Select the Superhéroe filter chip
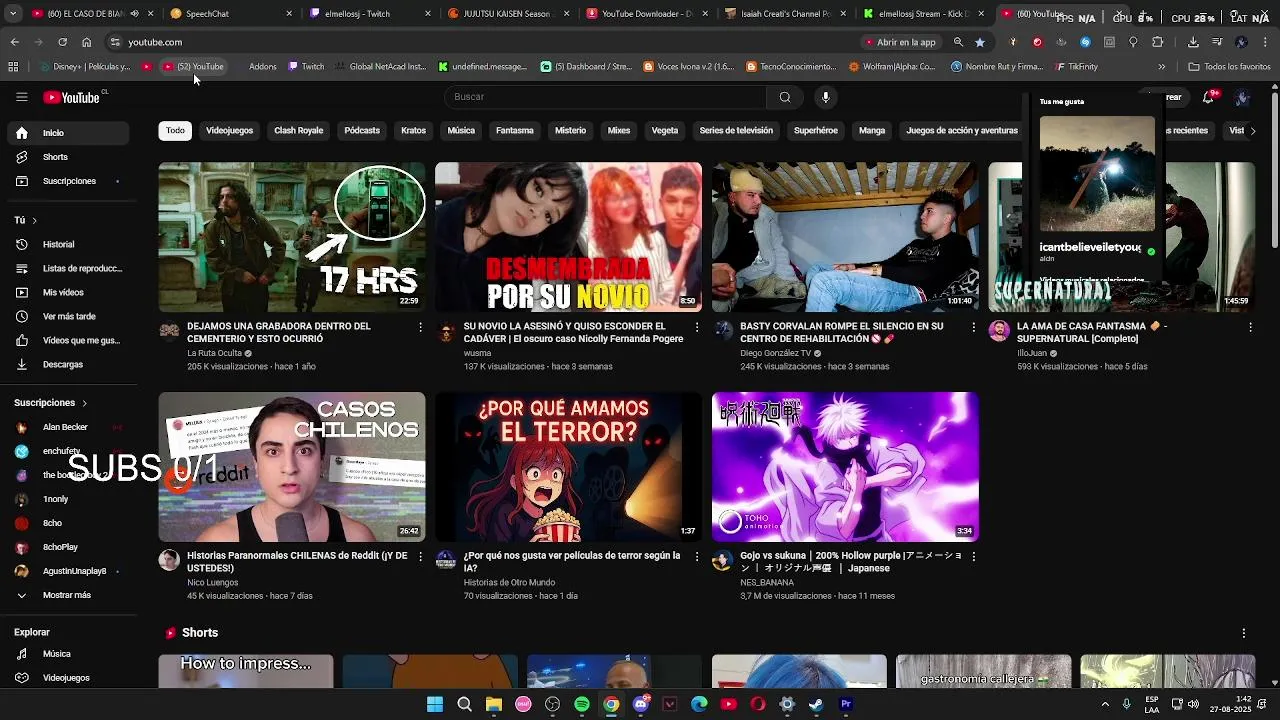This screenshot has width=1280, height=720. click(816, 131)
